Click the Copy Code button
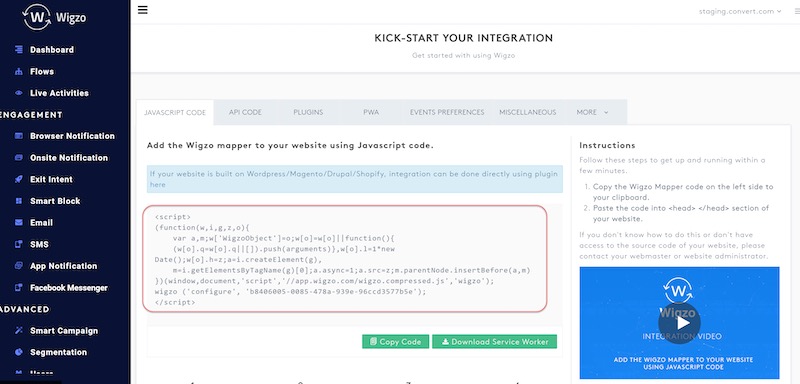This screenshot has height=384, width=800. (x=395, y=342)
